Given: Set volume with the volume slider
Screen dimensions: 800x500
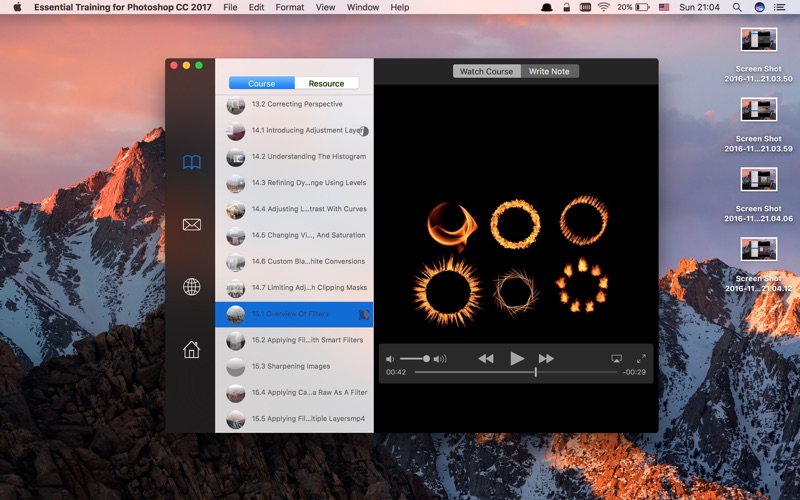Looking at the screenshot, I should [x=414, y=359].
